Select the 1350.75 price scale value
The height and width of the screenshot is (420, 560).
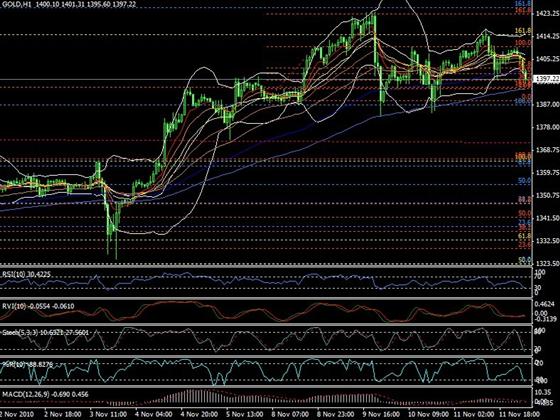click(x=548, y=195)
